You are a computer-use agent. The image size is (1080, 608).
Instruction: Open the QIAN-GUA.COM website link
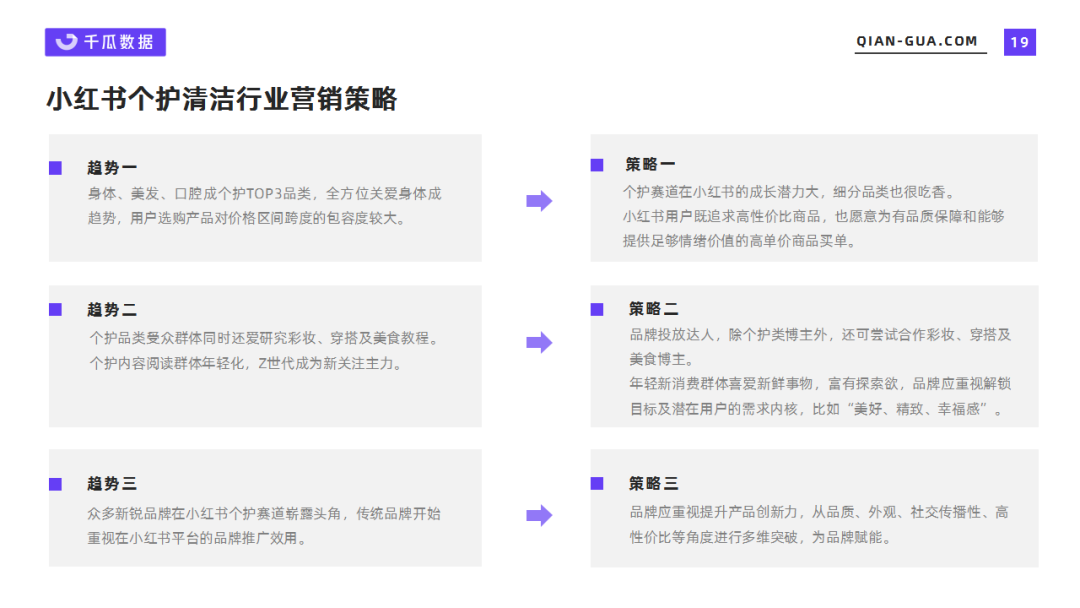point(916,42)
